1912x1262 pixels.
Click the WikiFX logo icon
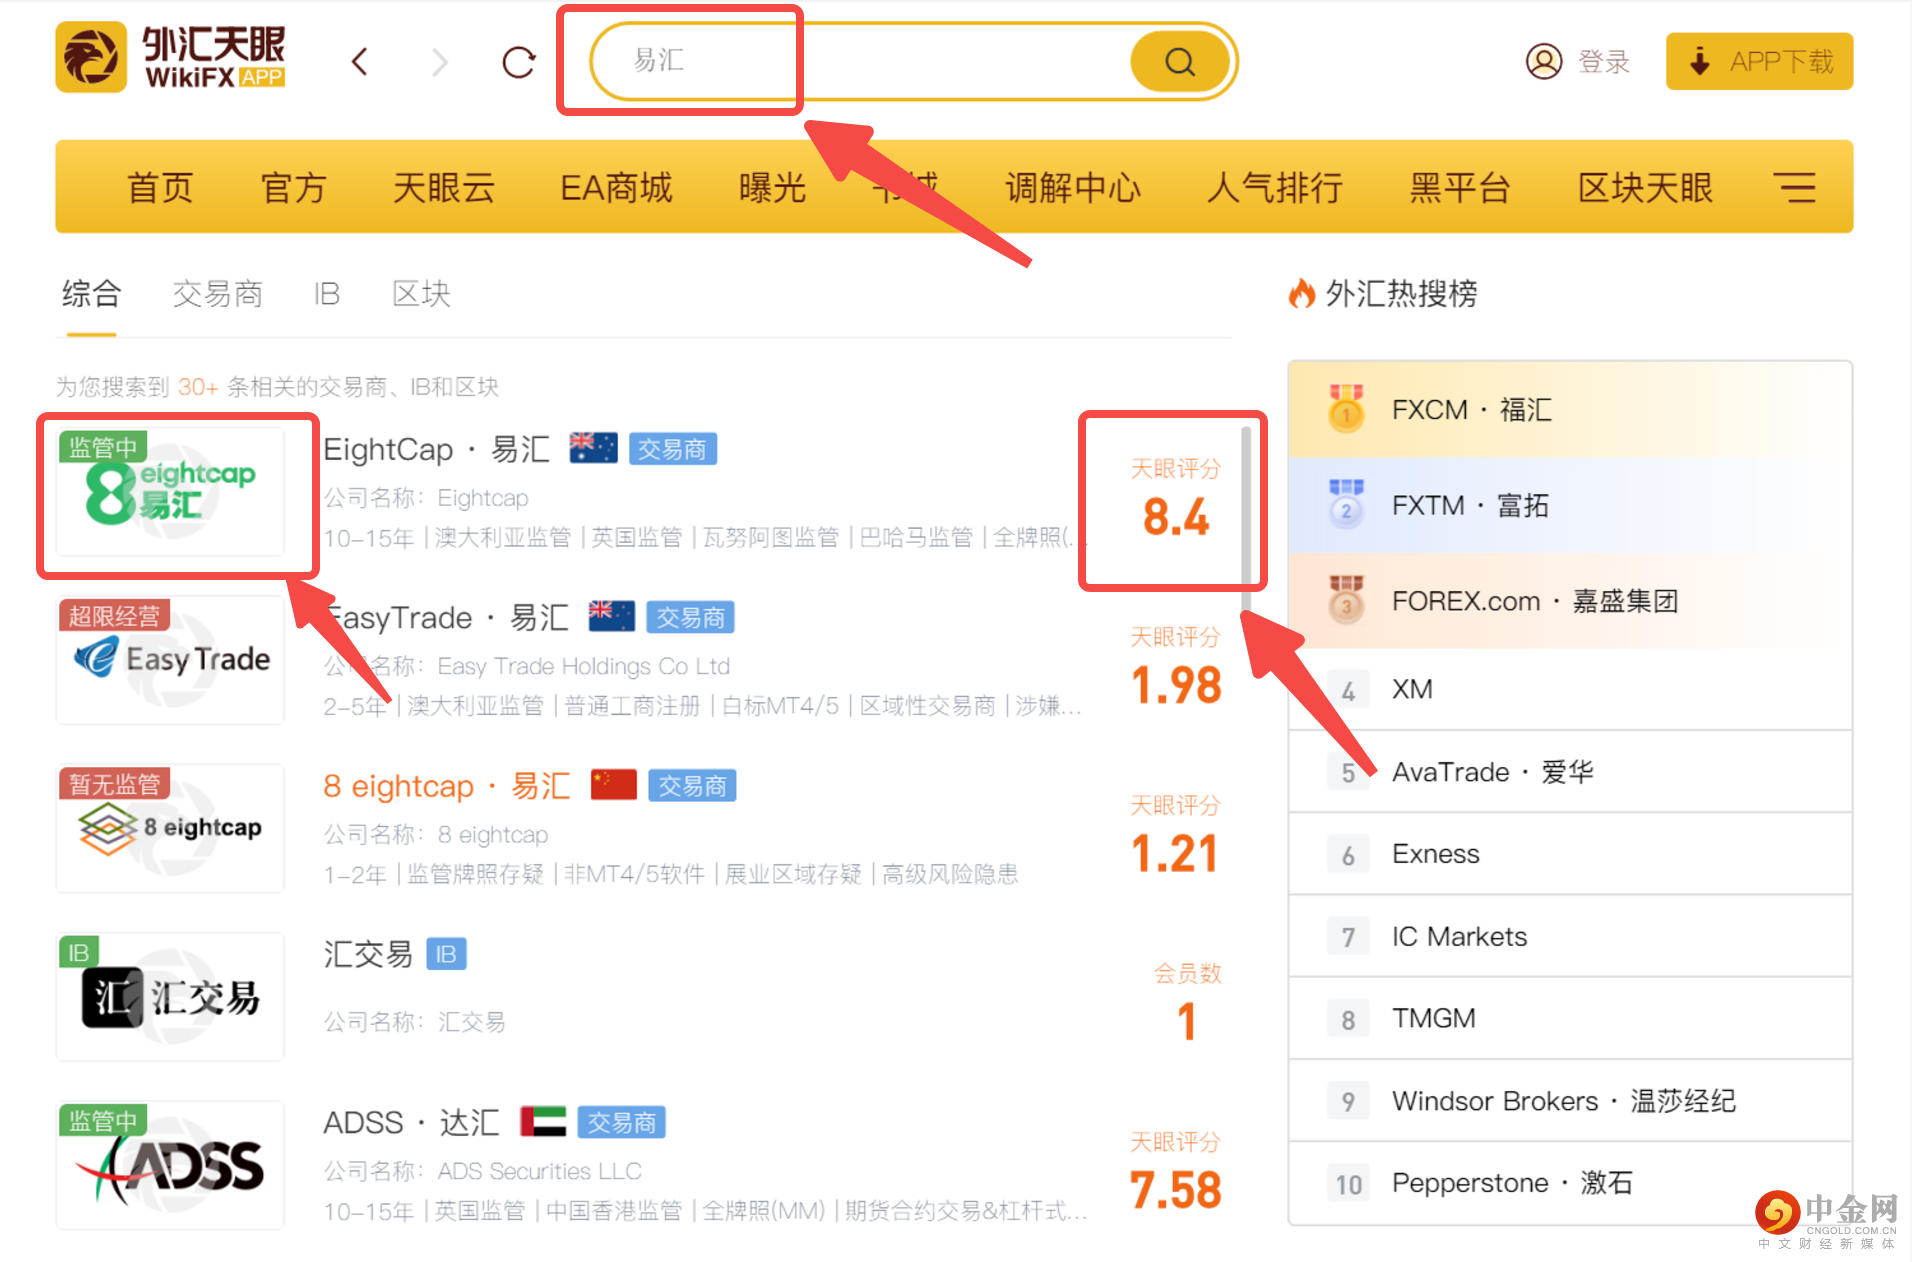click(91, 58)
